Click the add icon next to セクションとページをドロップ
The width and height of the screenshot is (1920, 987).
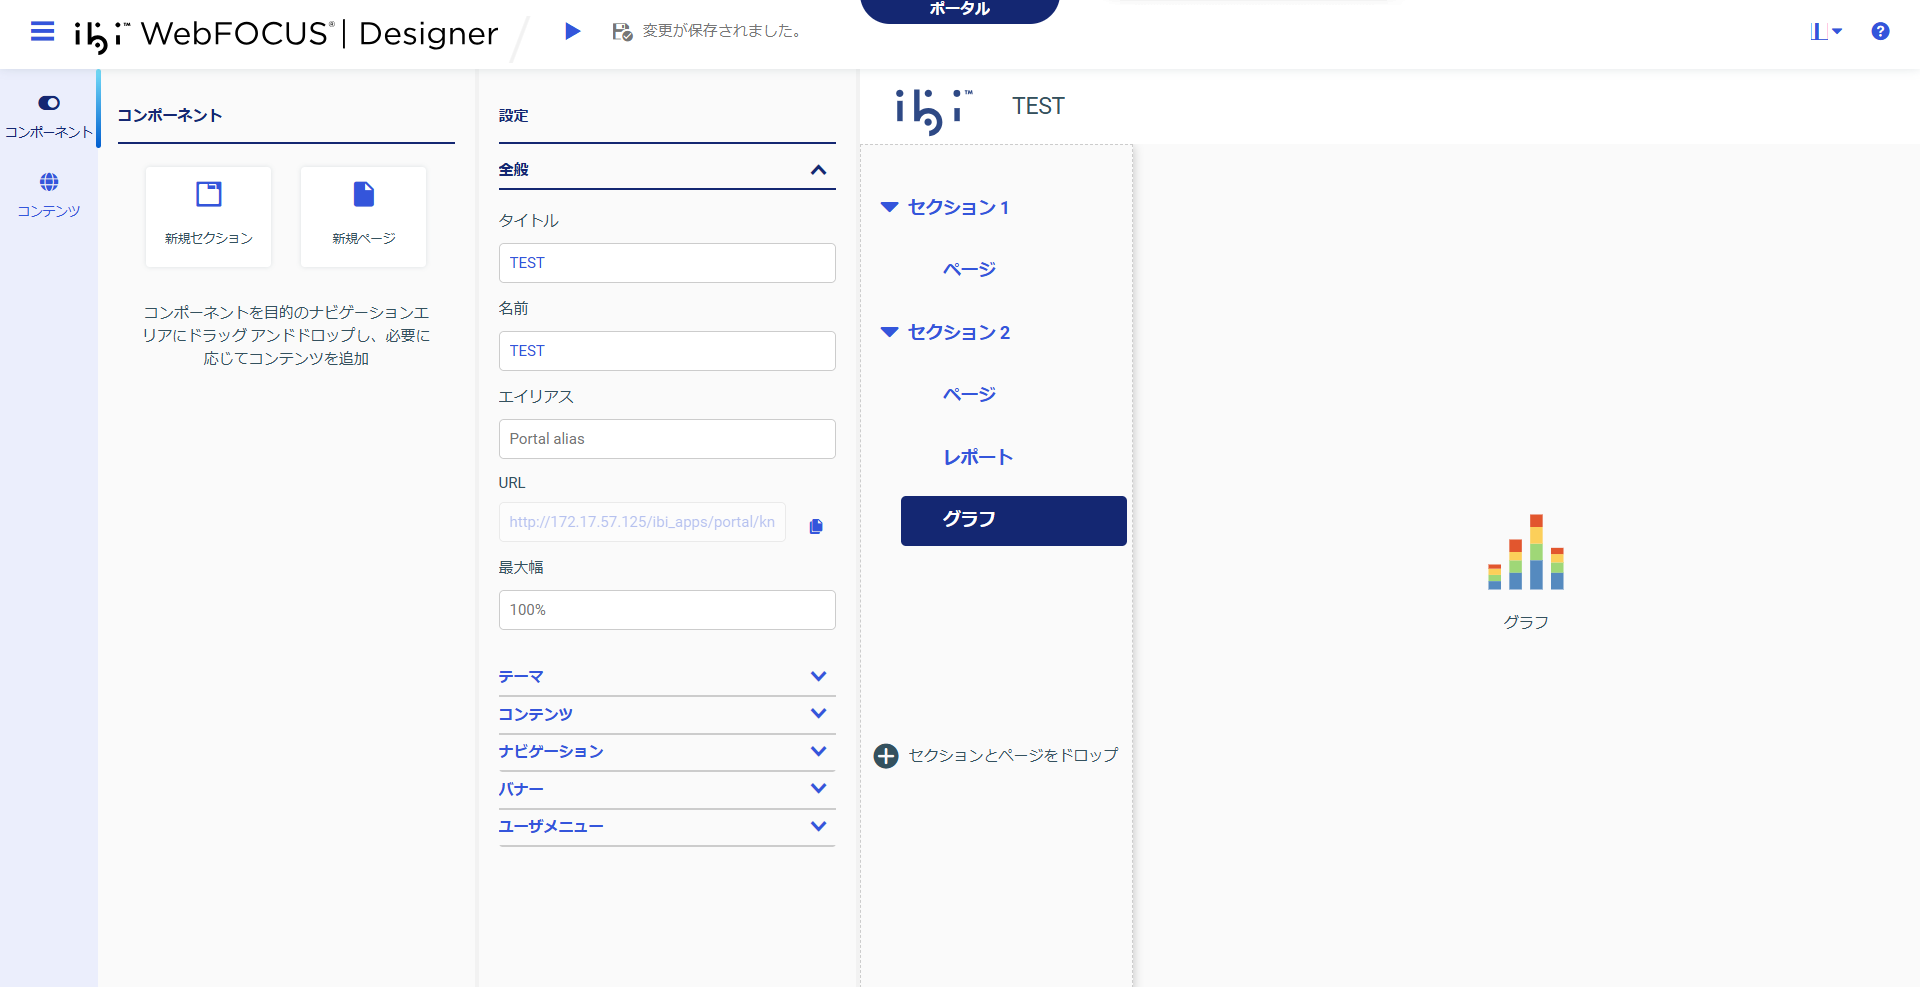[x=886, y=756]
